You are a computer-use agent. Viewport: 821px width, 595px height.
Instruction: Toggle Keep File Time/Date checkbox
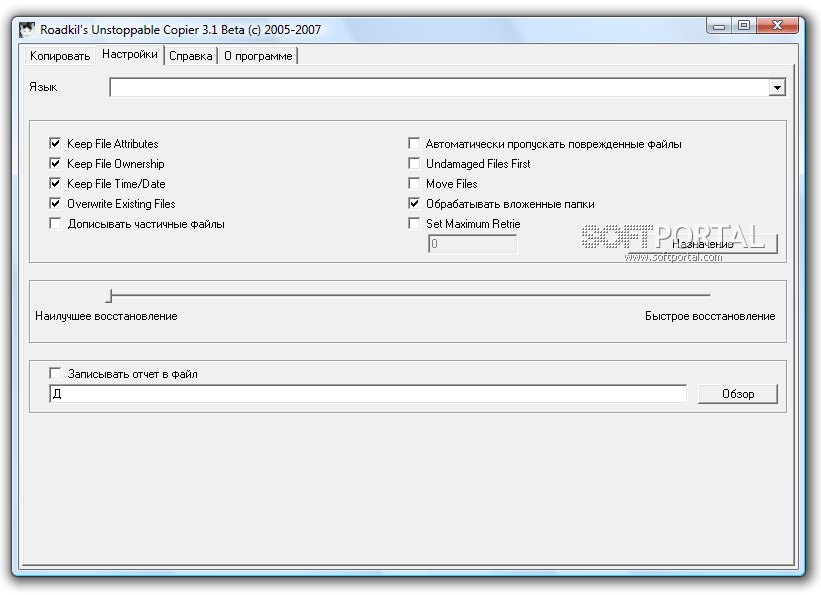point(55,183)
